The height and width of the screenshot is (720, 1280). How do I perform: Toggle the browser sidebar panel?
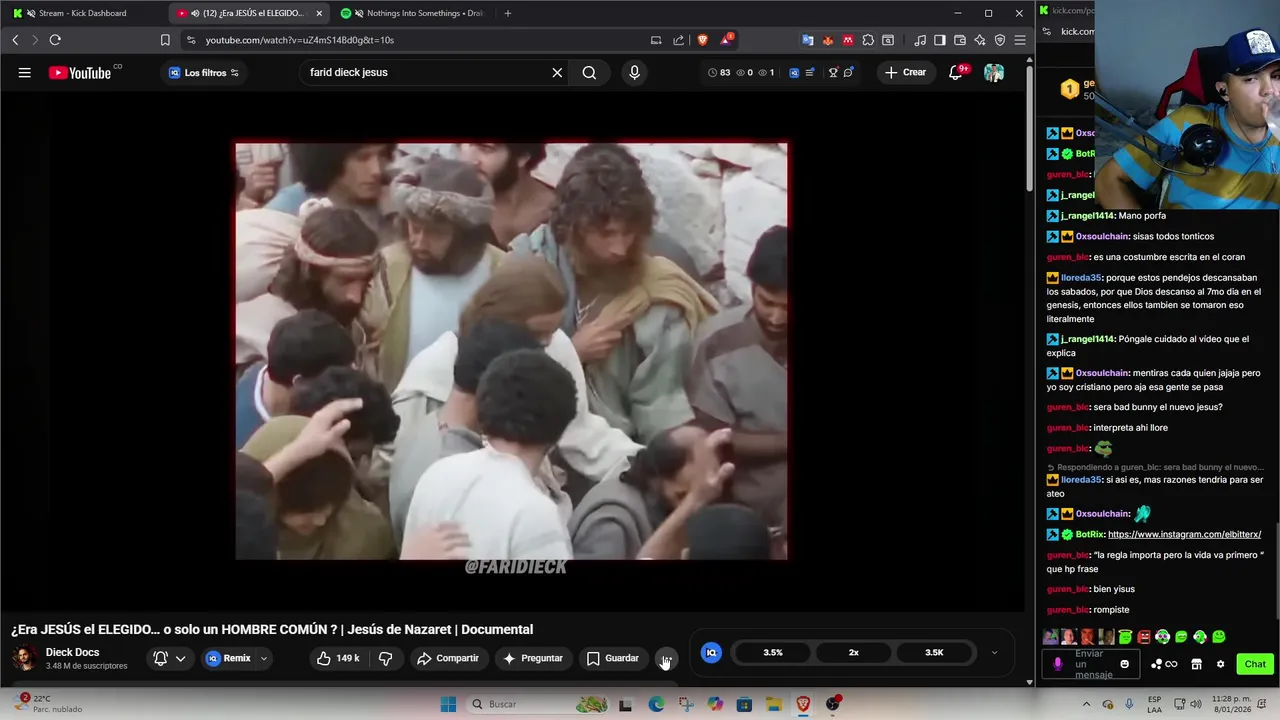940,40
